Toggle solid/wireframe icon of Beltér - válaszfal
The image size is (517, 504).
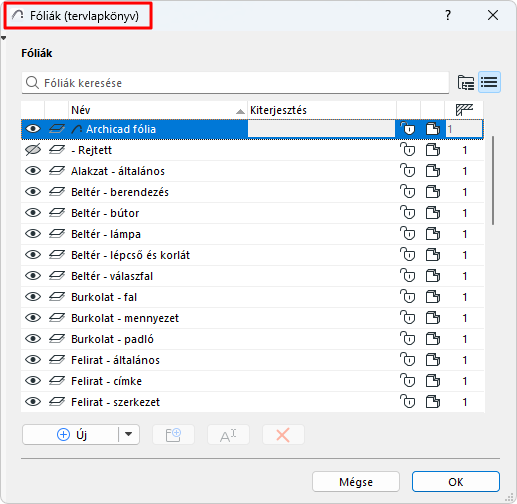pyautogui.click(x=433, y=276)
